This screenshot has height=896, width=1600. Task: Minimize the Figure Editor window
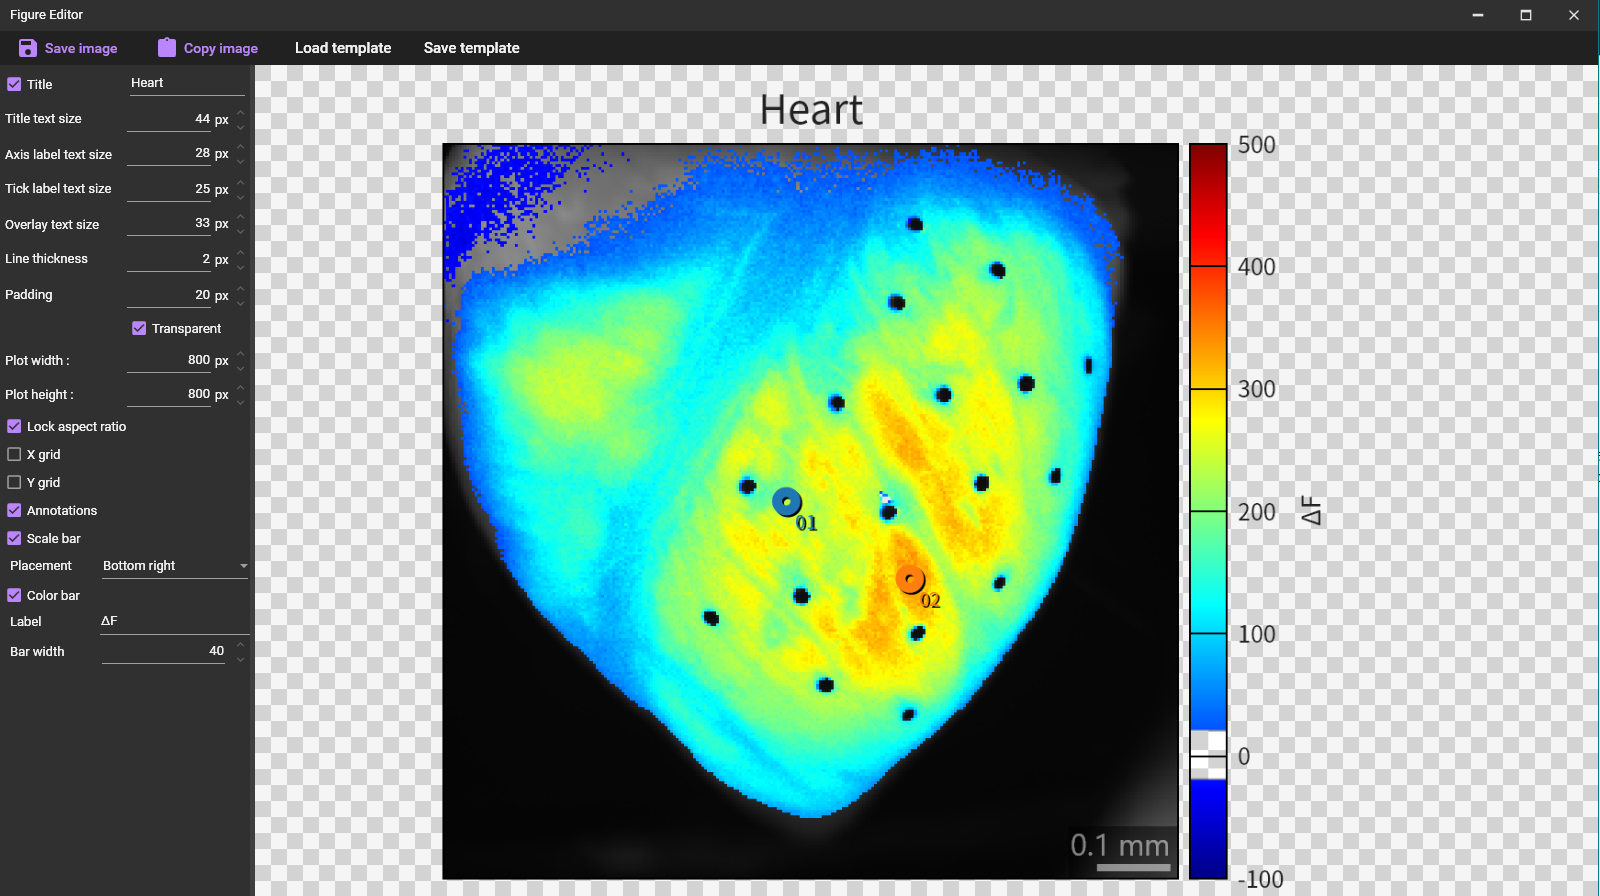(x=1478, y=15)
